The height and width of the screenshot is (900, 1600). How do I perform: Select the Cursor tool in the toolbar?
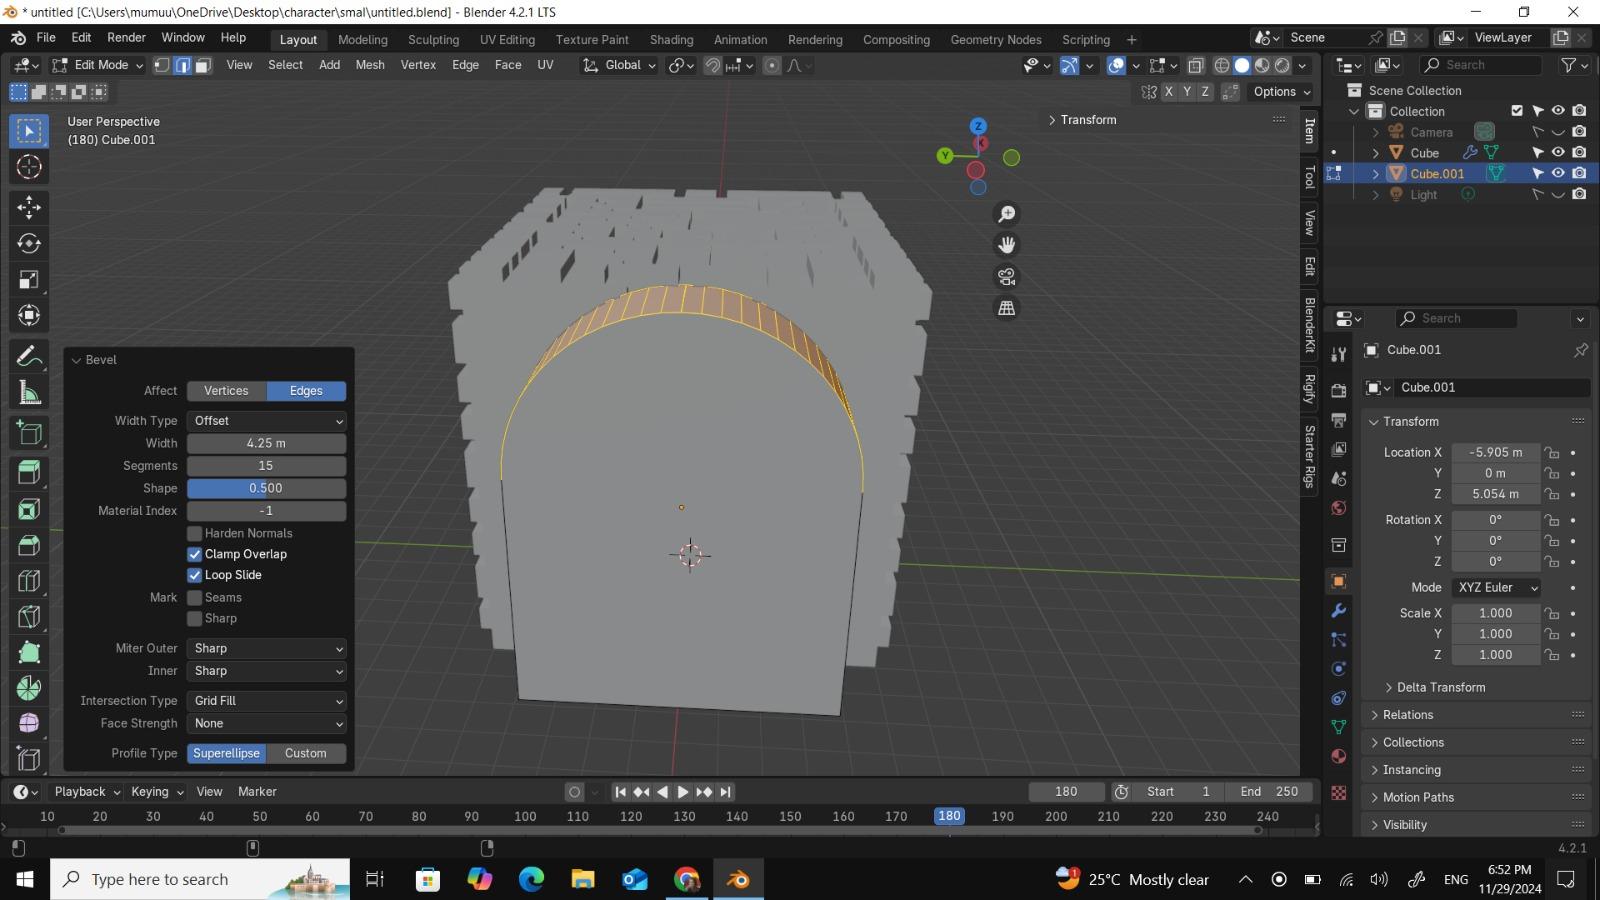(29, 167)
